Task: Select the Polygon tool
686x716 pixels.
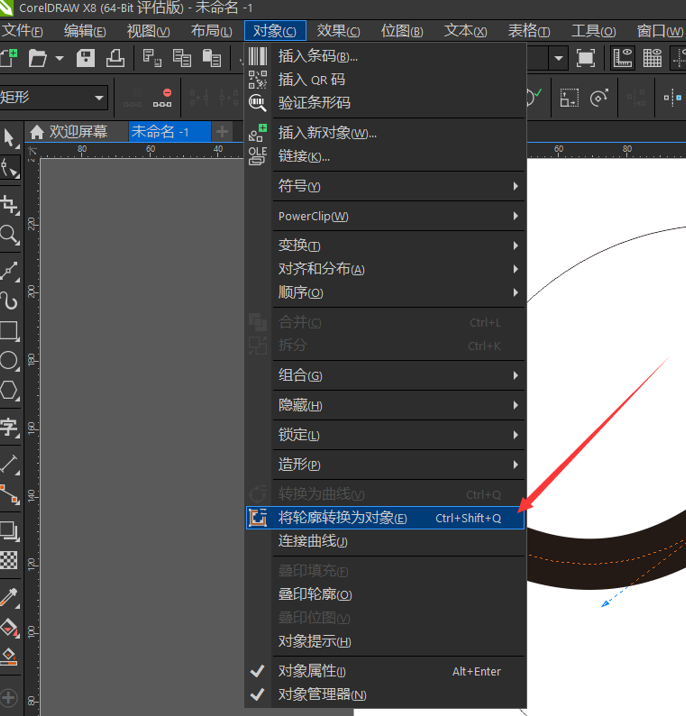Action: point(9,390)
